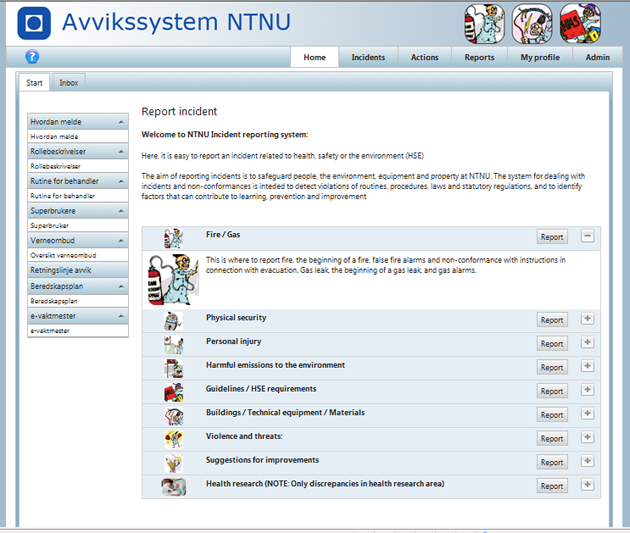
Task: Go to the Incidents menu
Action: coord(368,57)
